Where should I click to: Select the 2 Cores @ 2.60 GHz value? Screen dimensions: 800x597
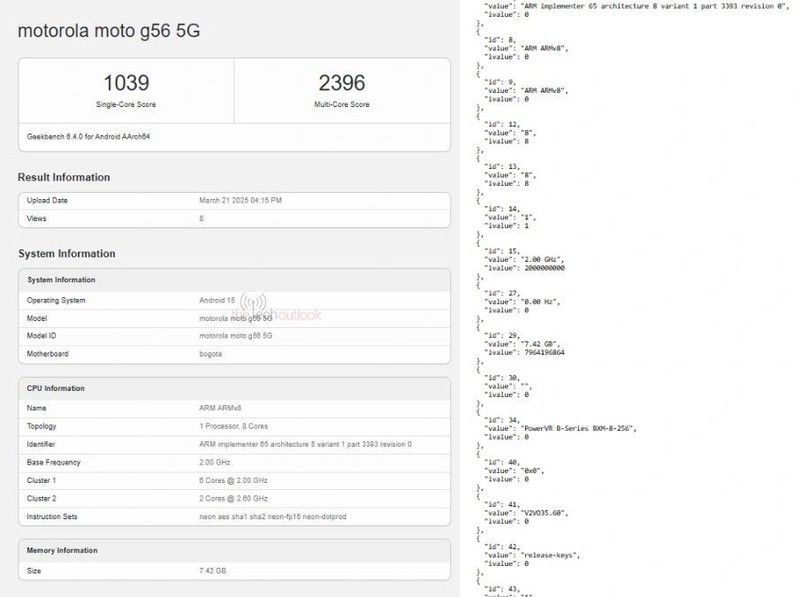click(x=234, y=499)
